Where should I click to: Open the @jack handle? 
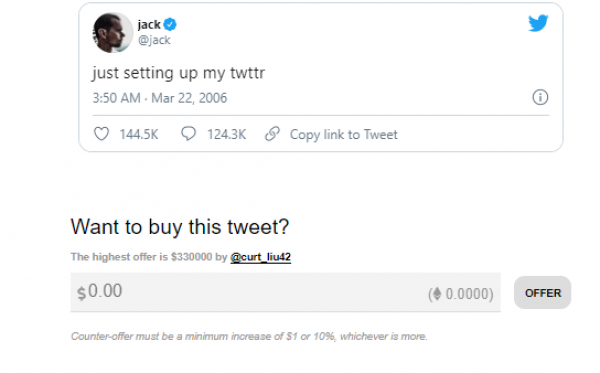click(x=154, y=40)
